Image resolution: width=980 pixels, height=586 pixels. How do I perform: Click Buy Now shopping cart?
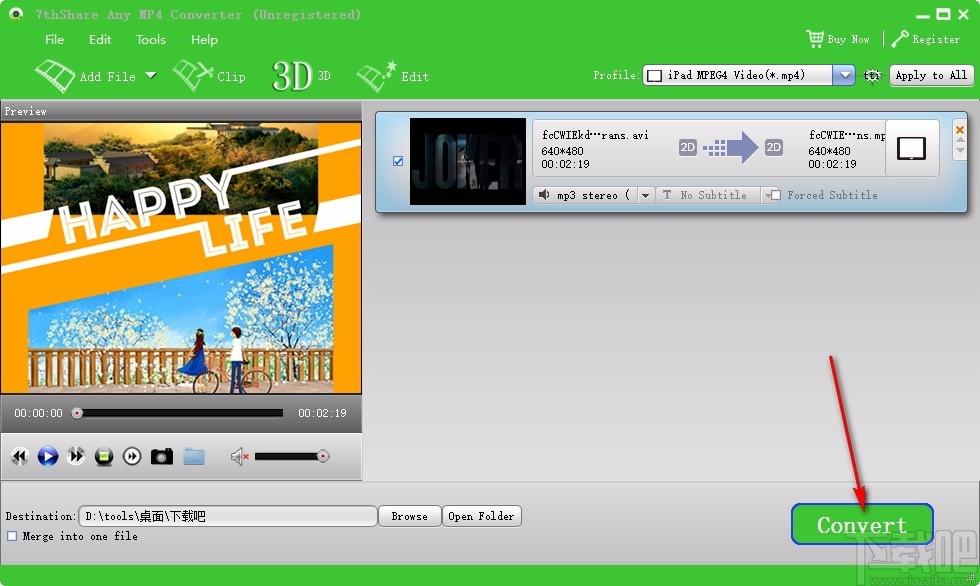pos(838,39)
